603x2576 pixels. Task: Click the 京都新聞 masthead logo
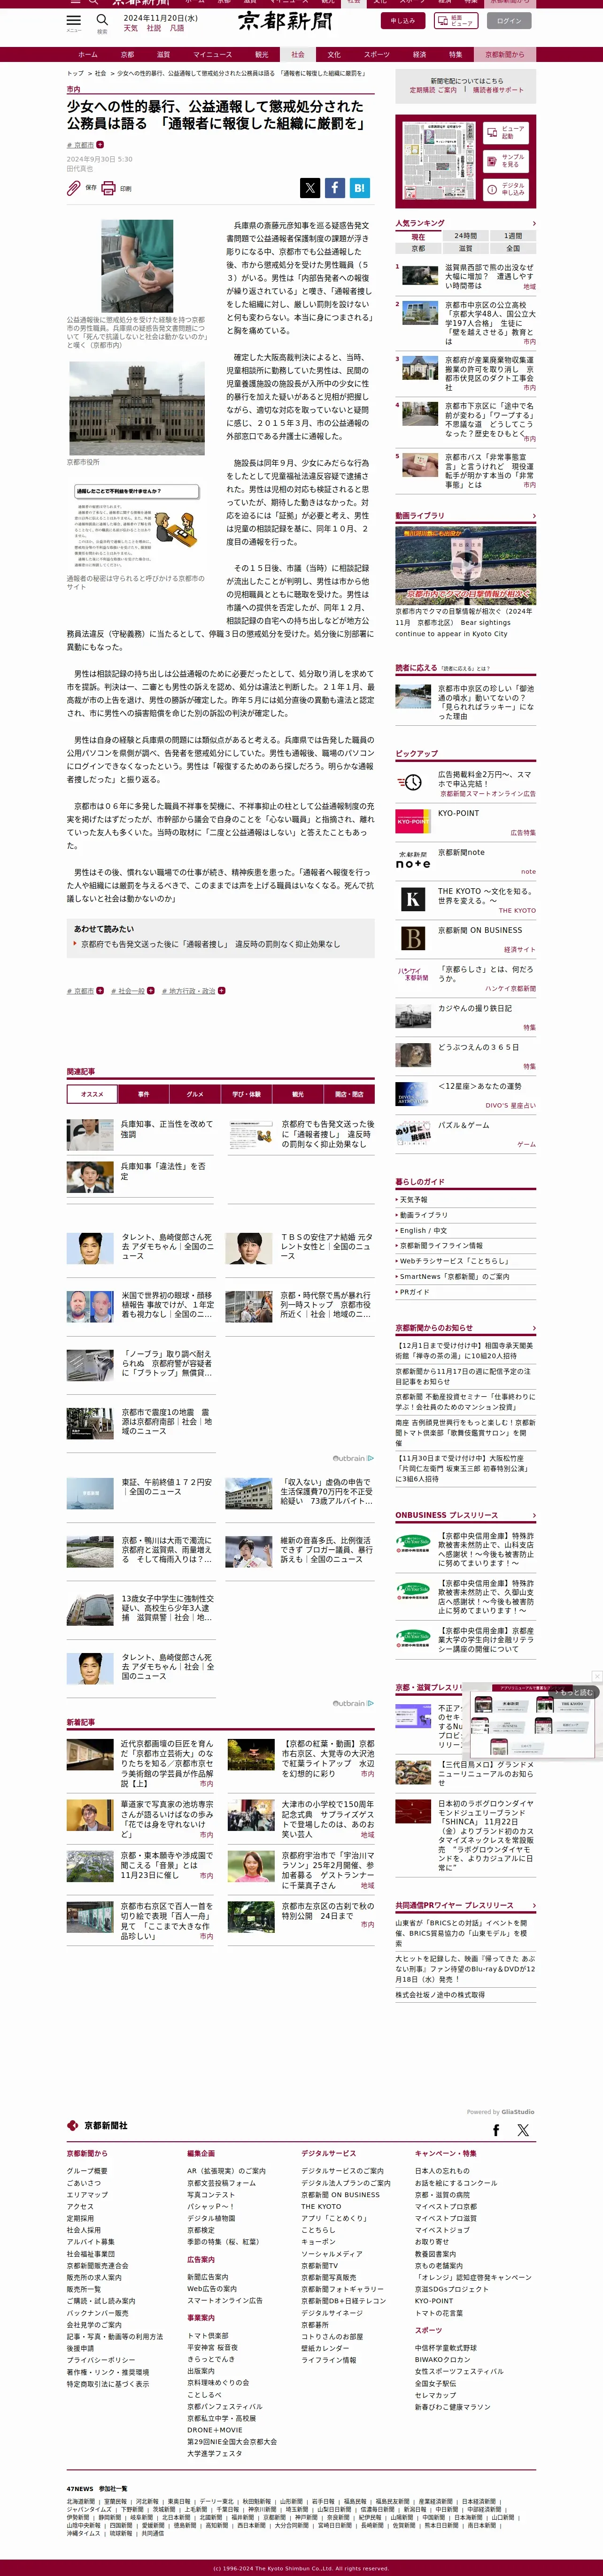285,21
